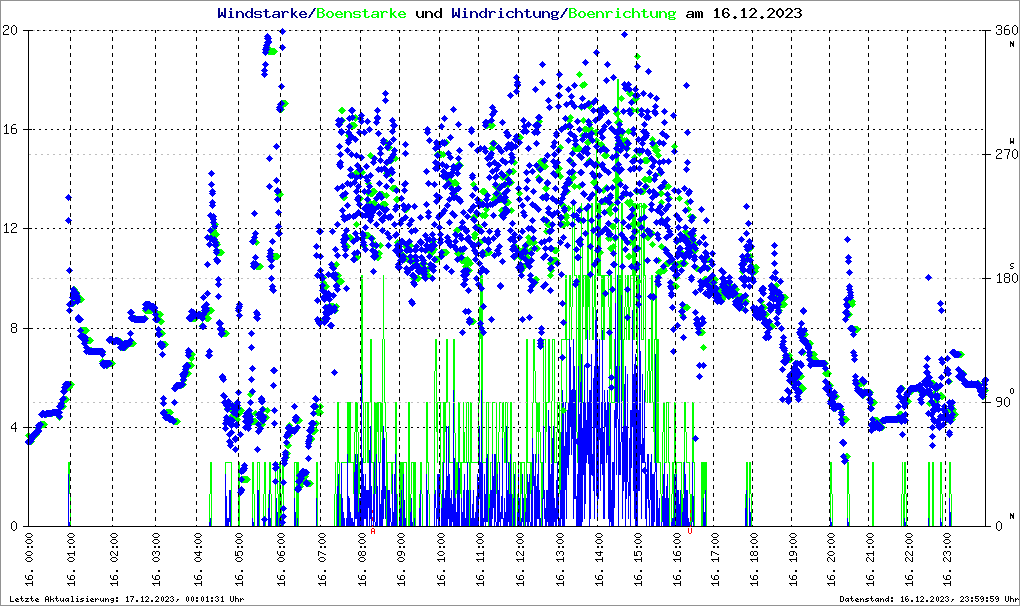The height and width of the screenshot is (606, 1020).
Task: Click the time label '16. 03:00'
Action: tap(155, 559)
